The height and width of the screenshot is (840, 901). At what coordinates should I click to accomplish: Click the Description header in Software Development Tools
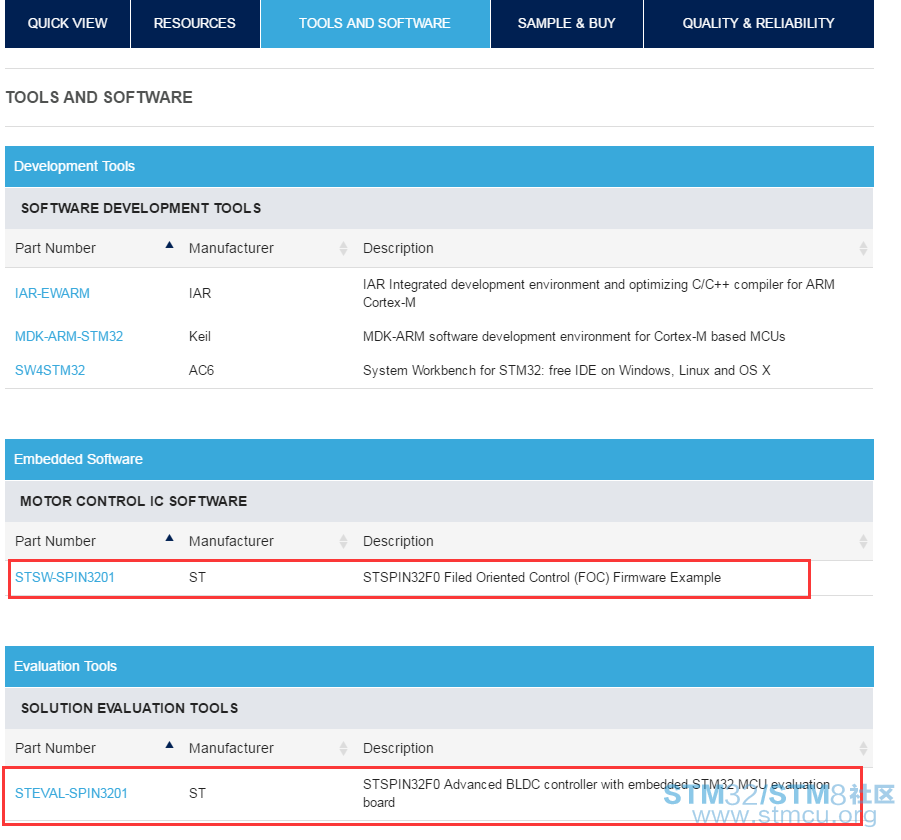coord(398,248)
